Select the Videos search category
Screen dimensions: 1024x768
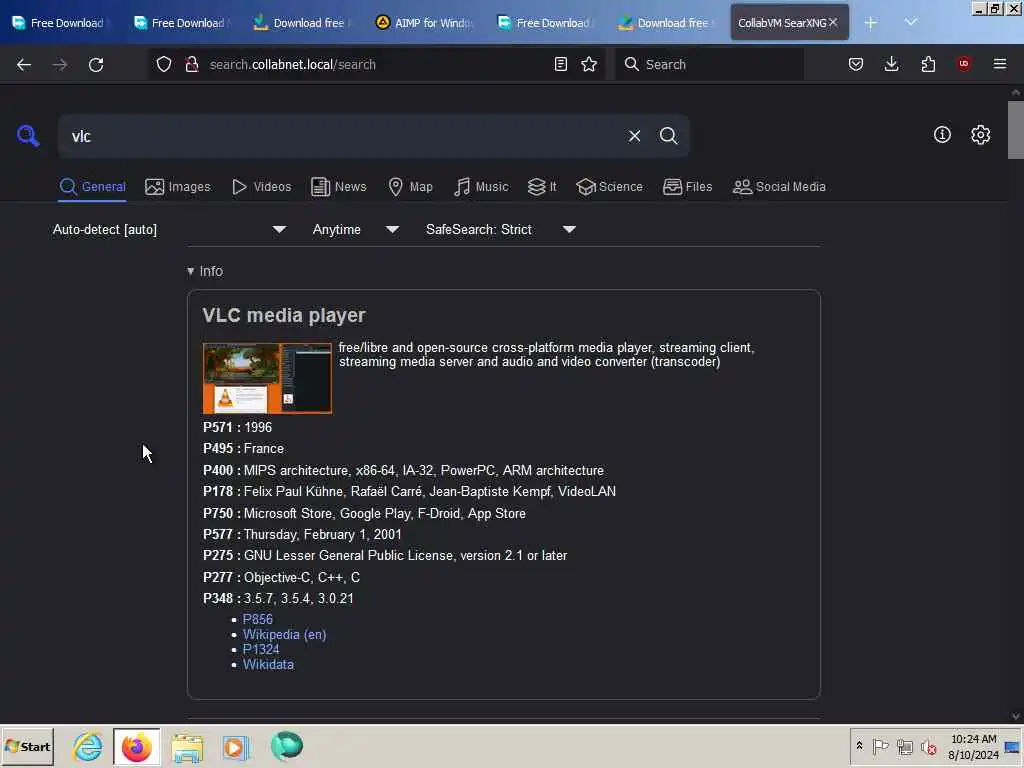click(262, 187)
